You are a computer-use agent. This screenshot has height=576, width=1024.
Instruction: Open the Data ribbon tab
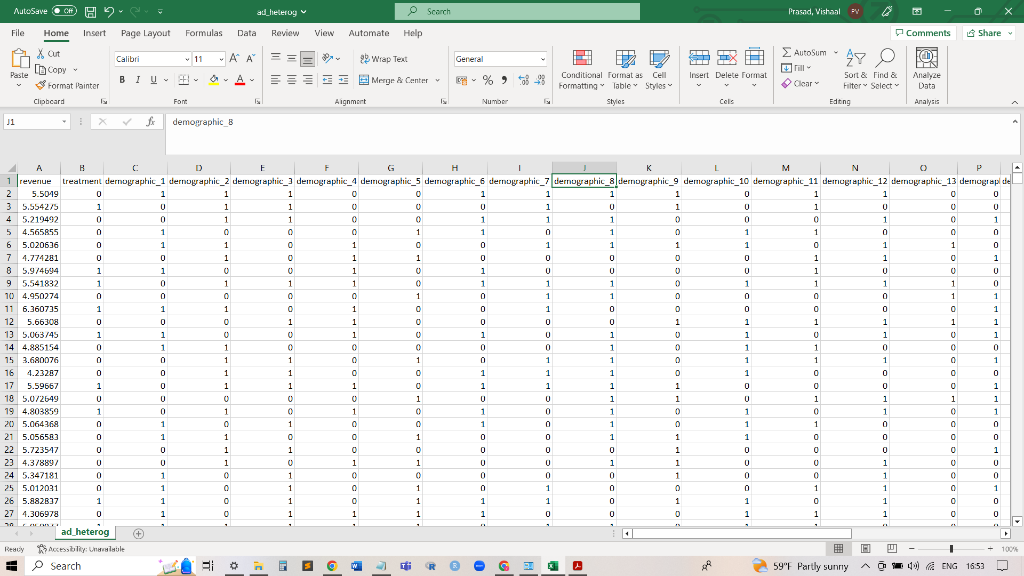246,32
